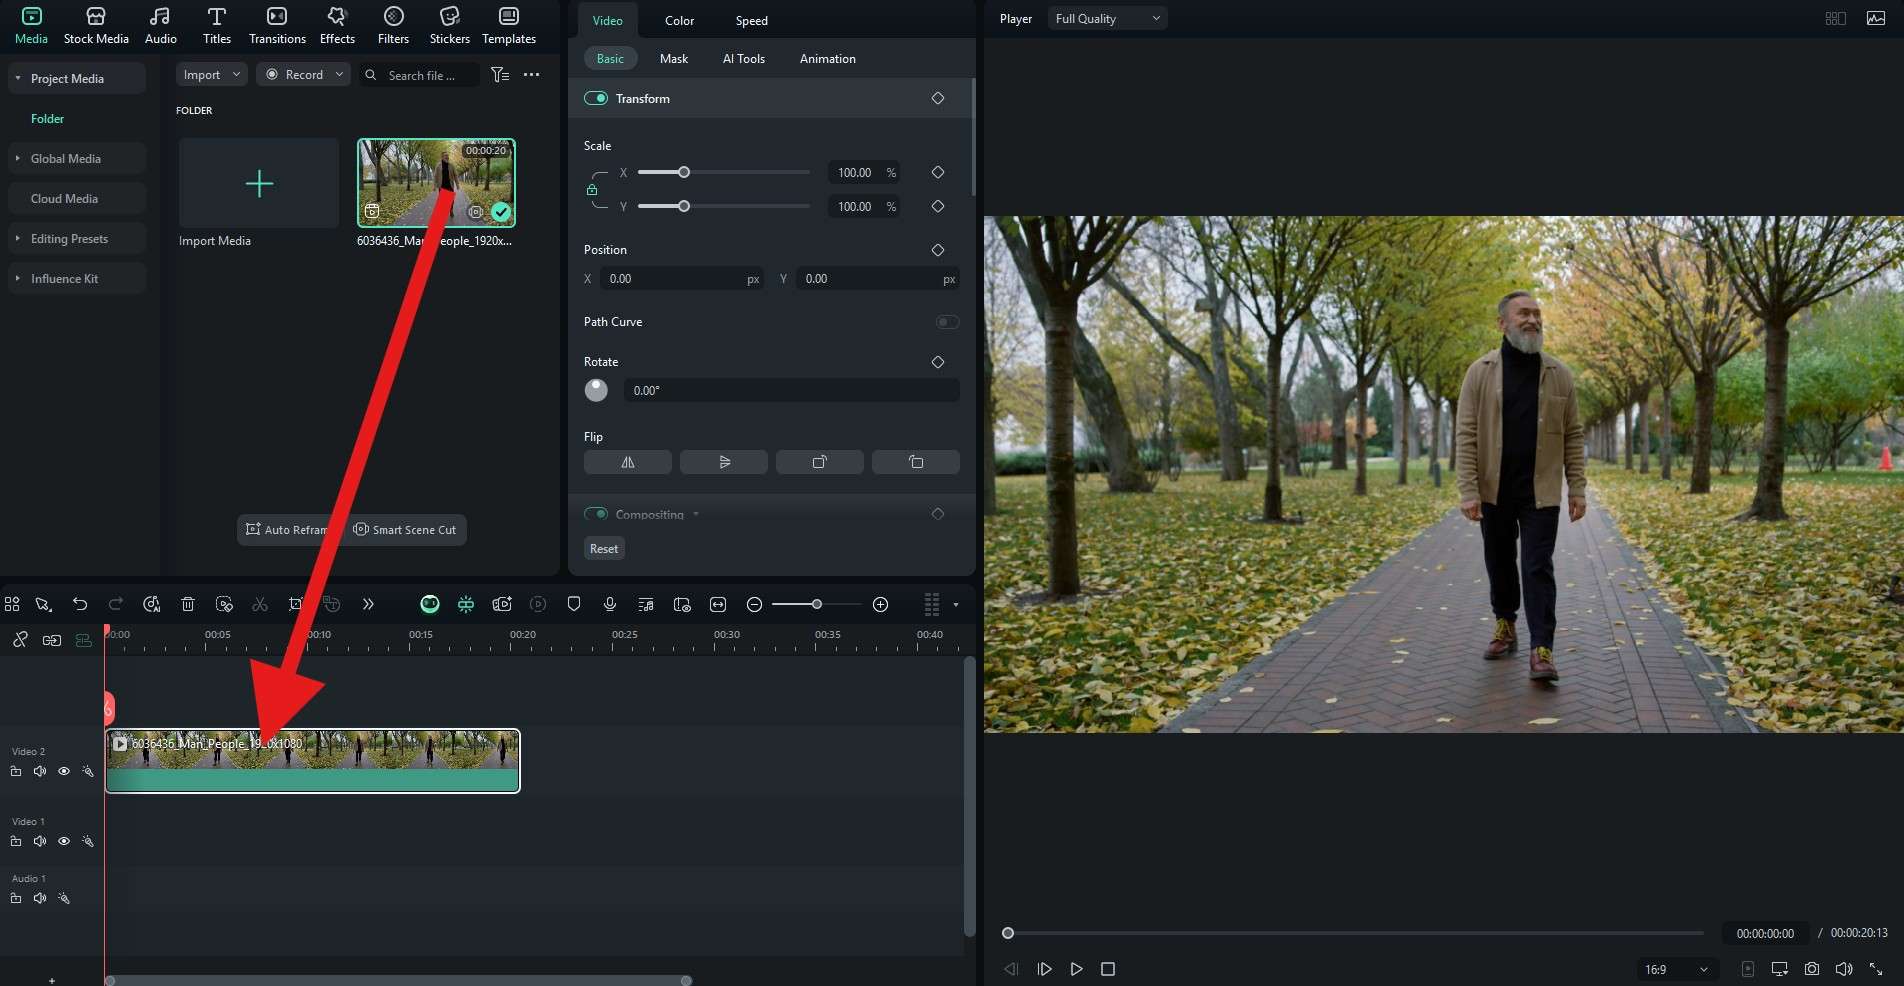
Task: Play the video in the player
Action: 1076,969
